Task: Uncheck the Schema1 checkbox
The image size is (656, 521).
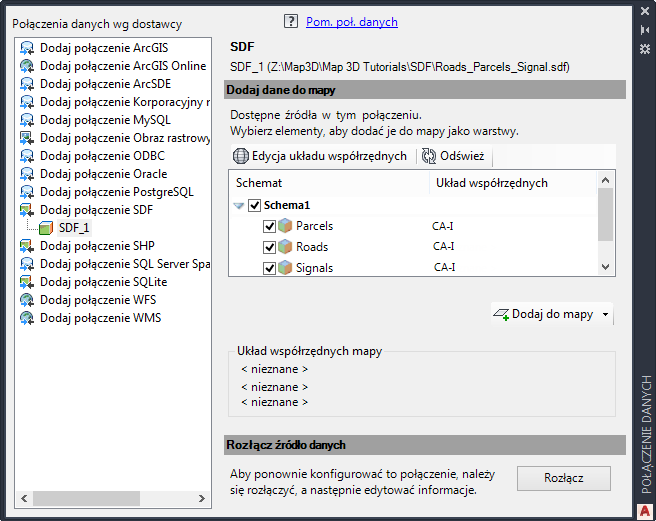Action: [254, 205]
